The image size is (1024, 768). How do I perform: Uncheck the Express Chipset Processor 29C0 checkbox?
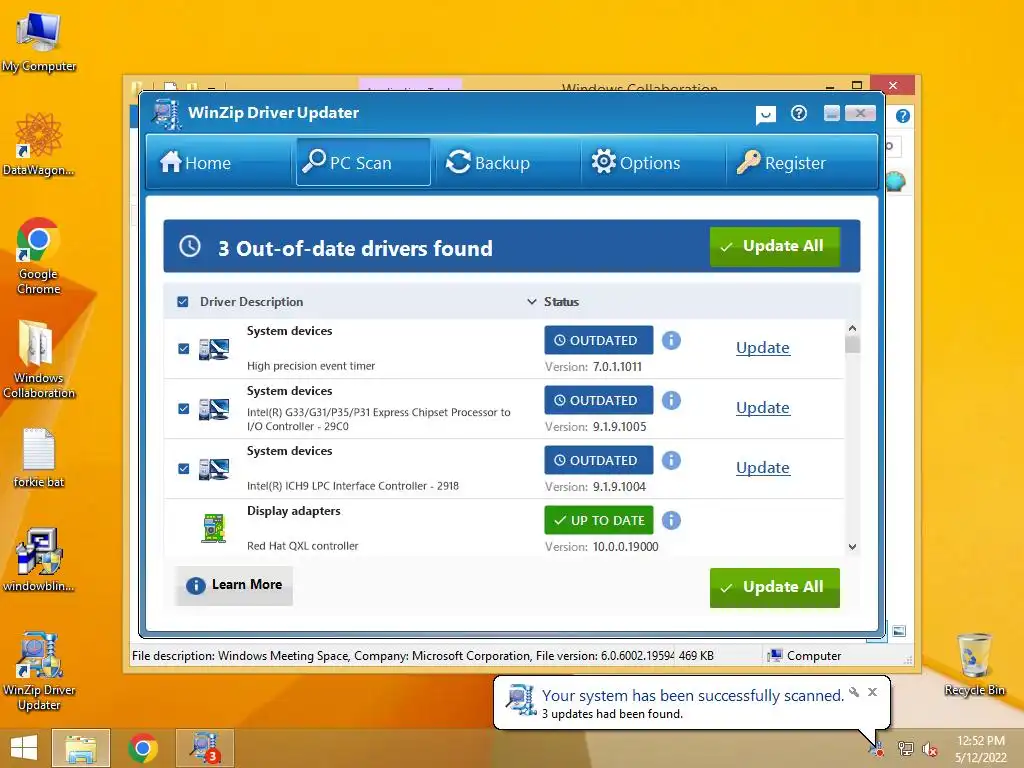(184, 409)
